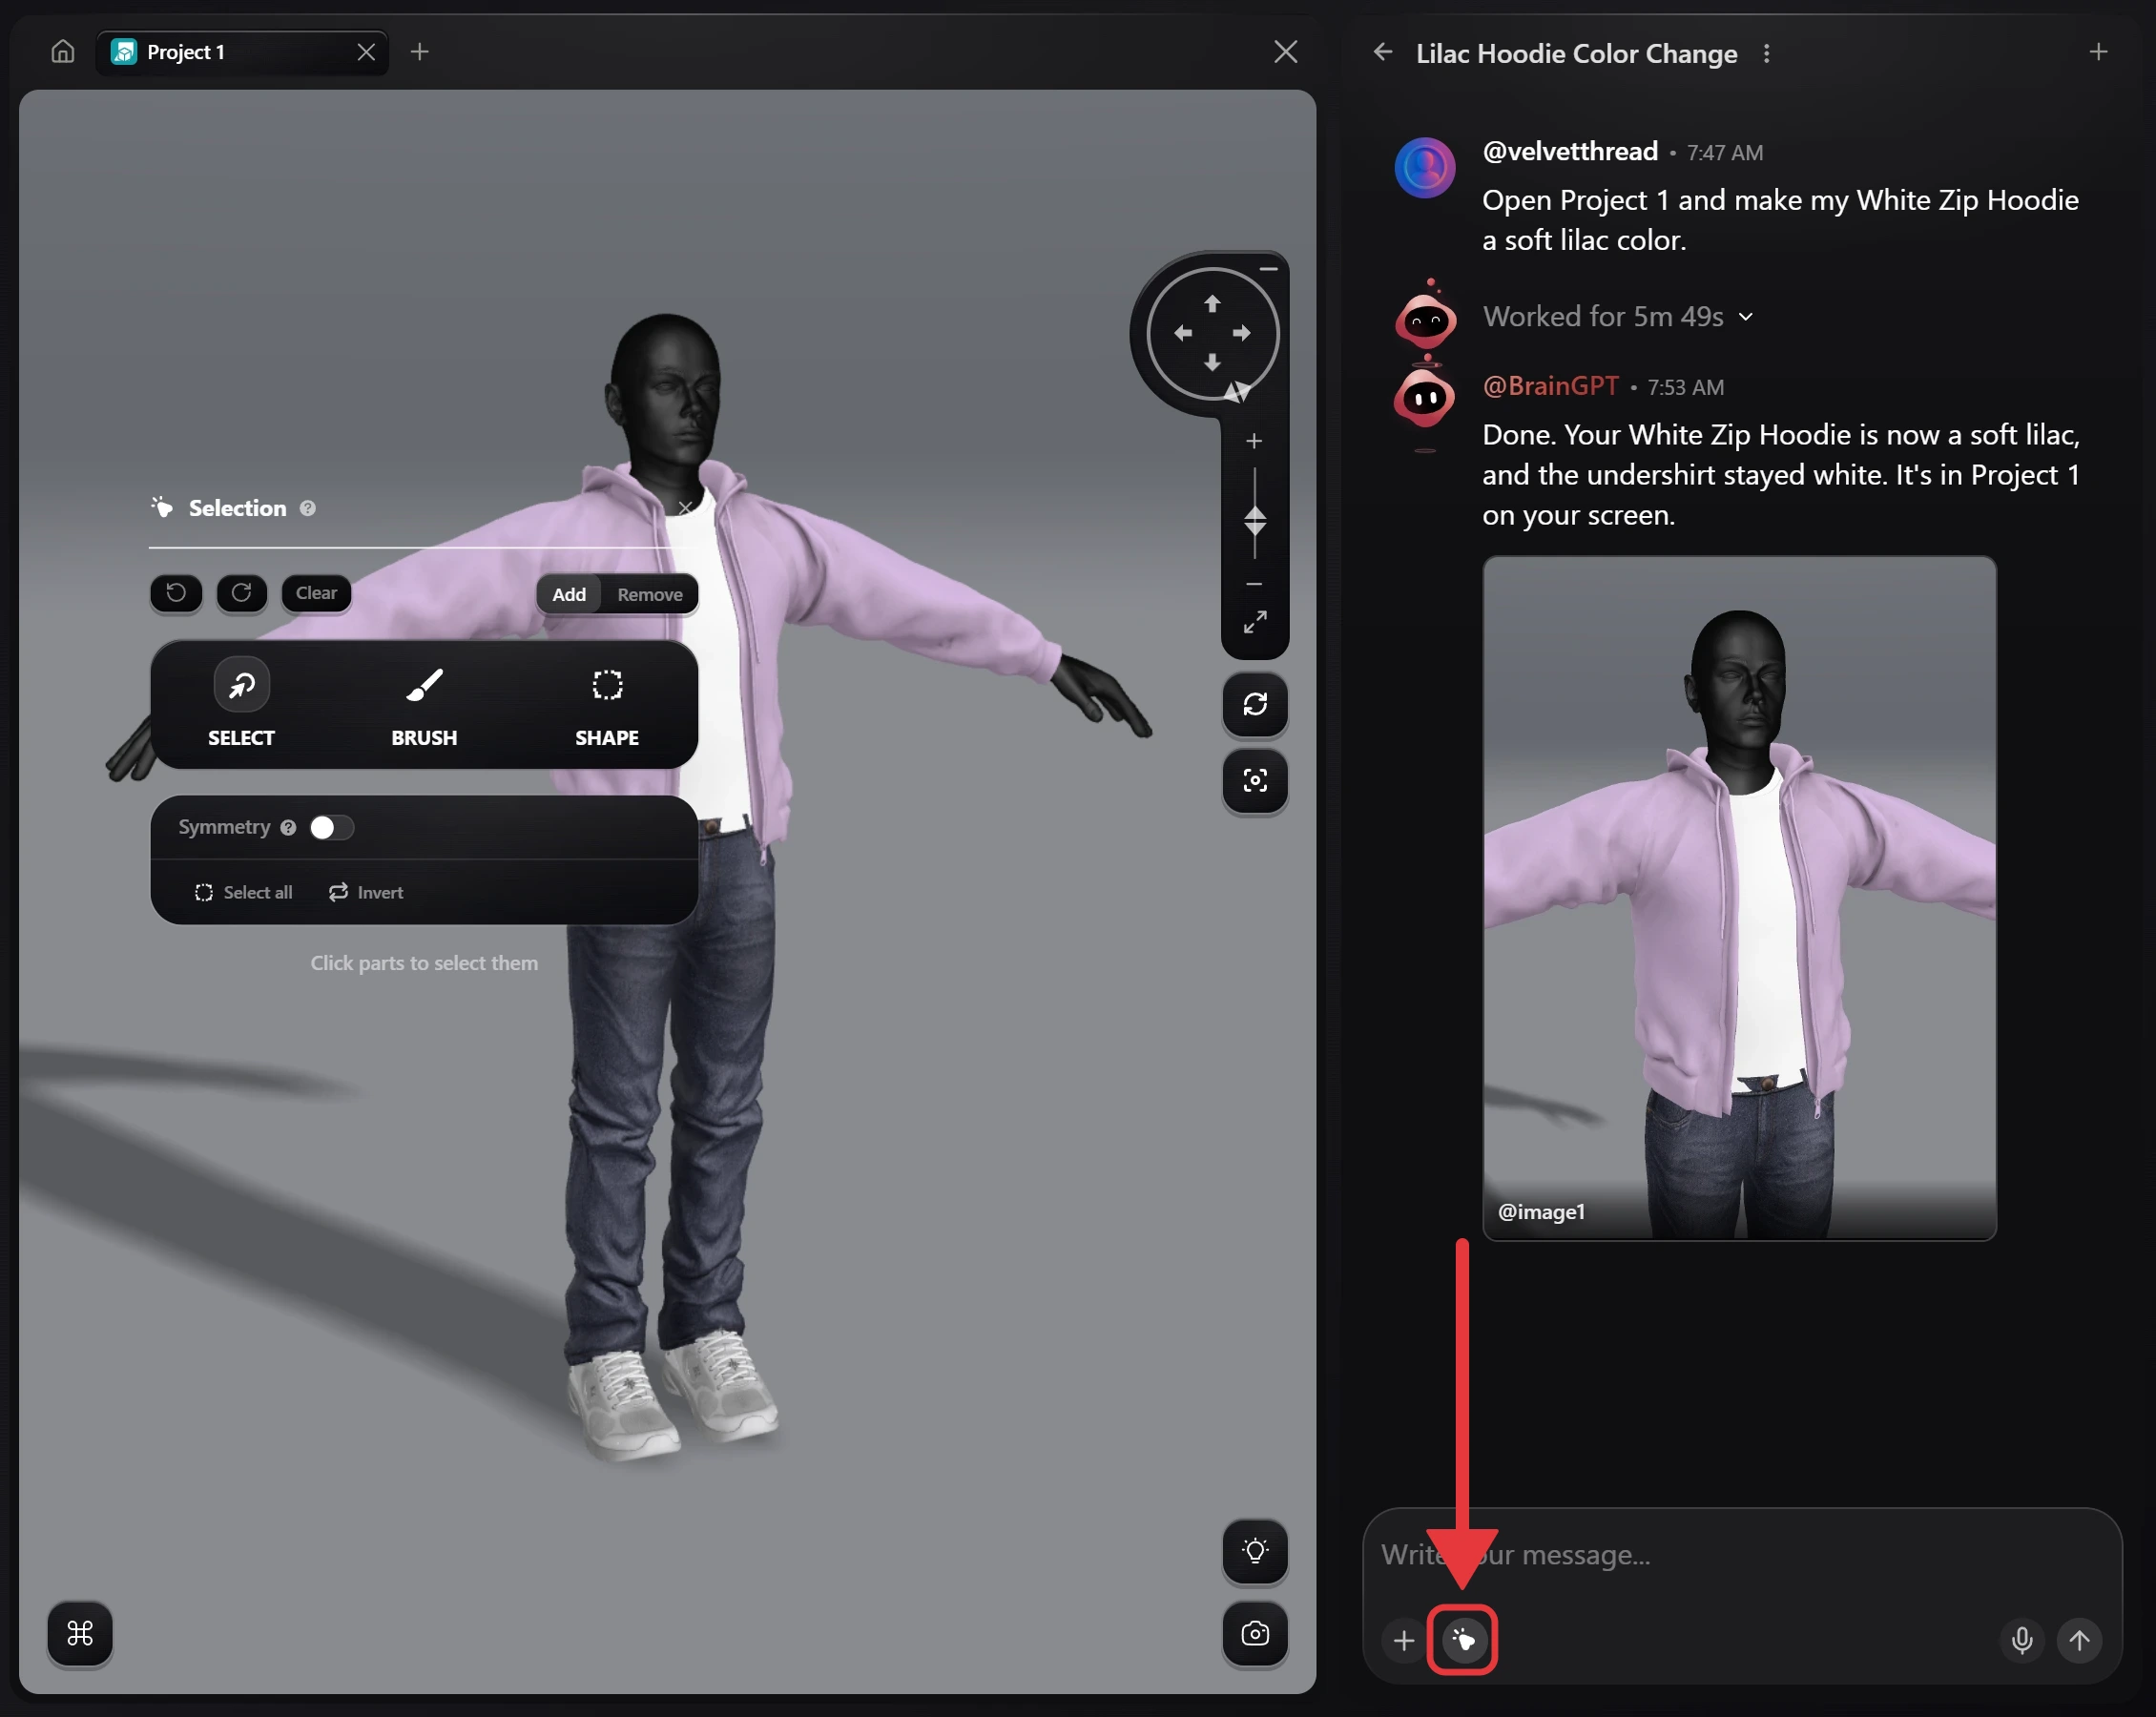The width and height of the screenshot is (2156, 1717).
Task: Start voice input with microphone
Action: [x=2021, y=1641]
